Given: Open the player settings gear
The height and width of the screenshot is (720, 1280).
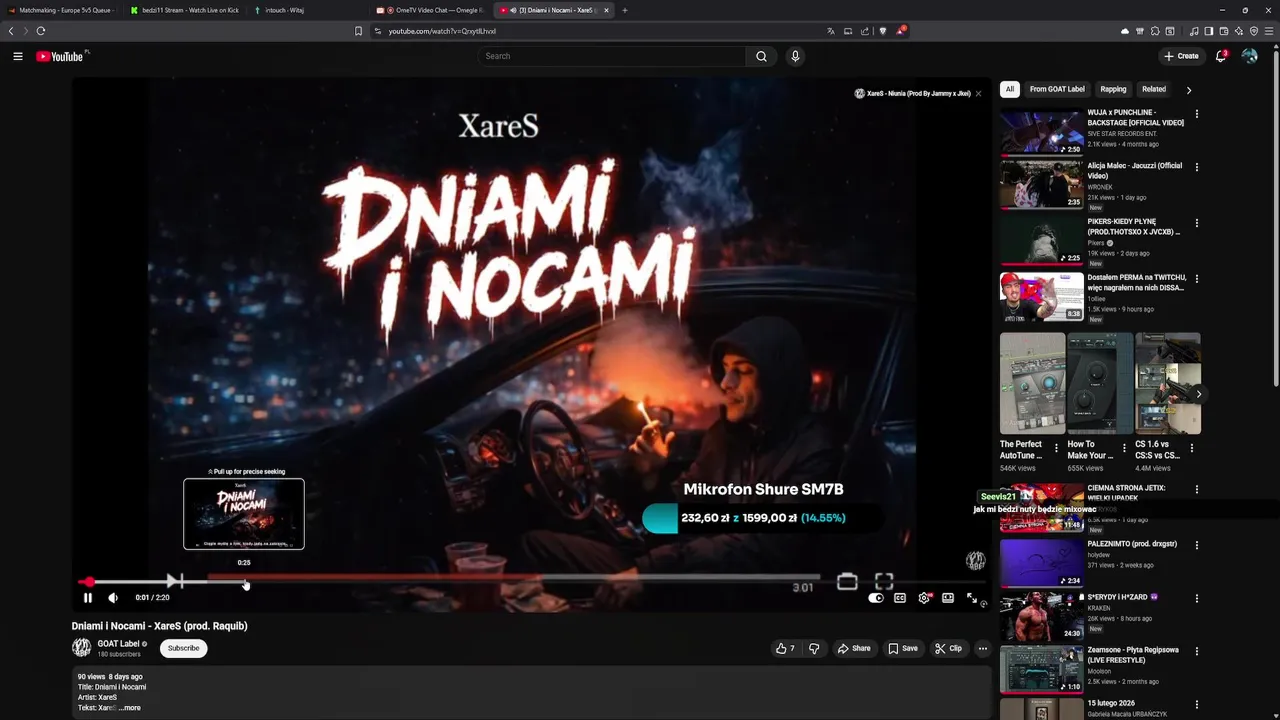Looking at the screenshot, I should (x=924, y=598).
